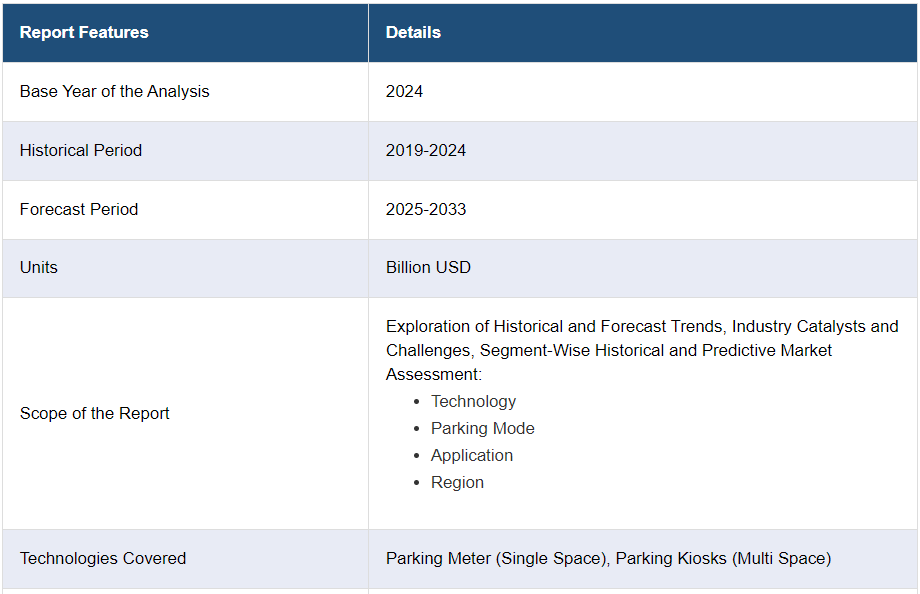Click the Report Features column header
Screen dimensions: 920x594
[x=84, y=32]
